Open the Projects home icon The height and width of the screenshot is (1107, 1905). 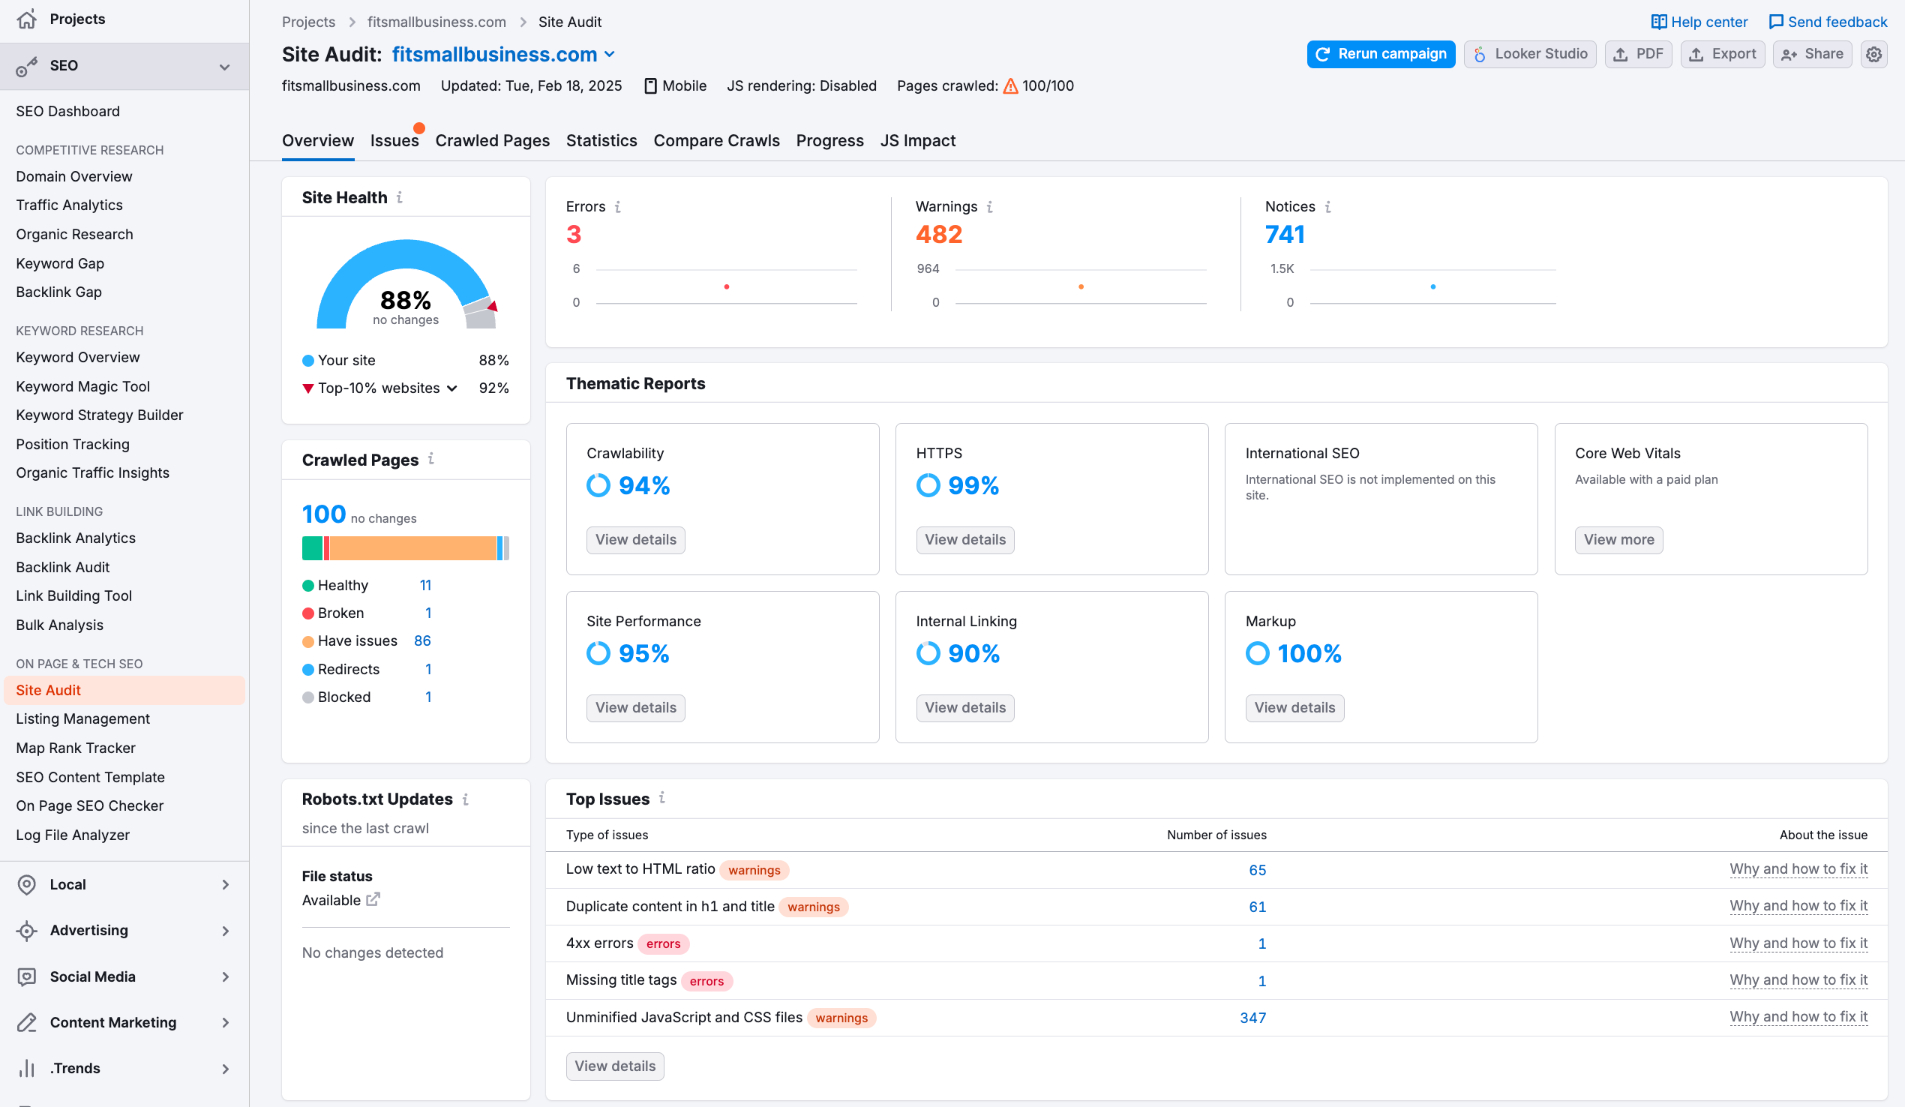tap(27, 19)
